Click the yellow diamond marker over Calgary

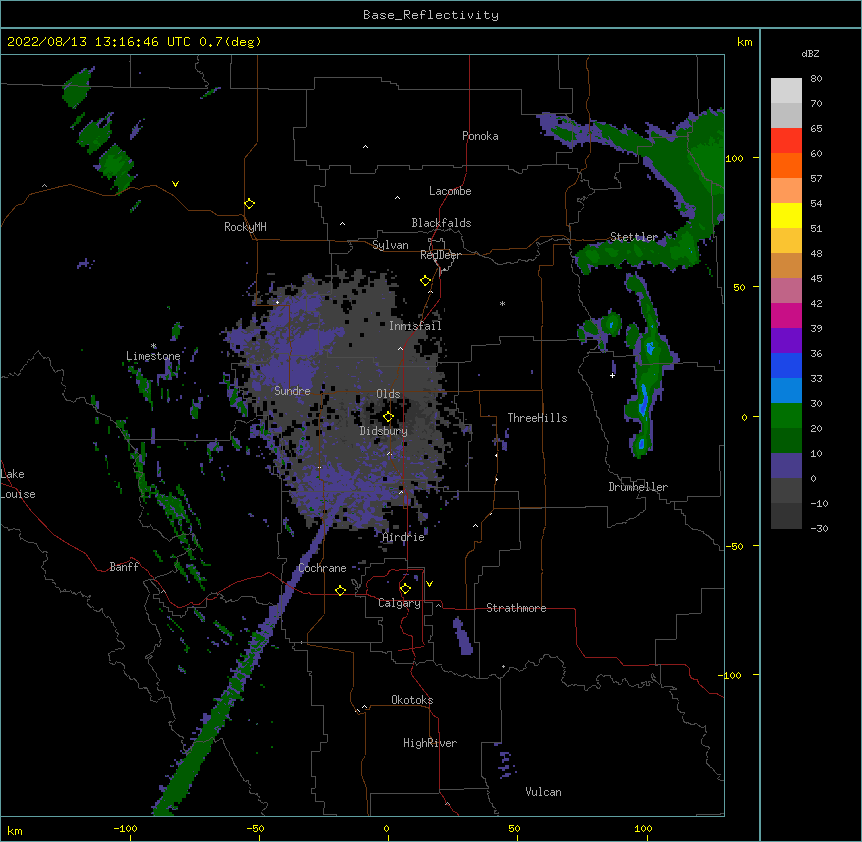tap(405, 589)
